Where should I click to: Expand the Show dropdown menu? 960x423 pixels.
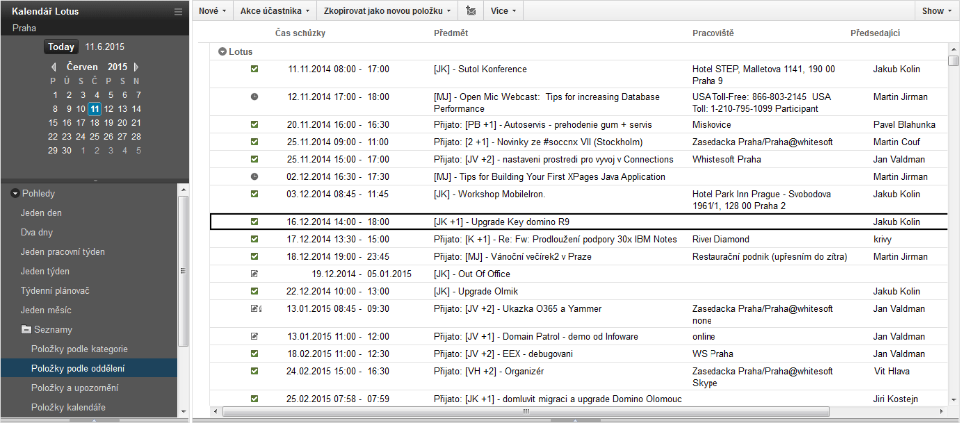coord(936,11)
